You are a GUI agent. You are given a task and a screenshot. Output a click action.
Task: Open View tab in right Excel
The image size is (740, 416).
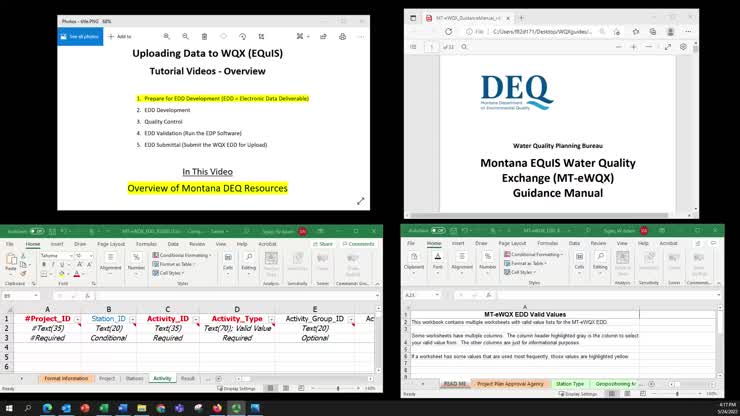click(622, 243)
